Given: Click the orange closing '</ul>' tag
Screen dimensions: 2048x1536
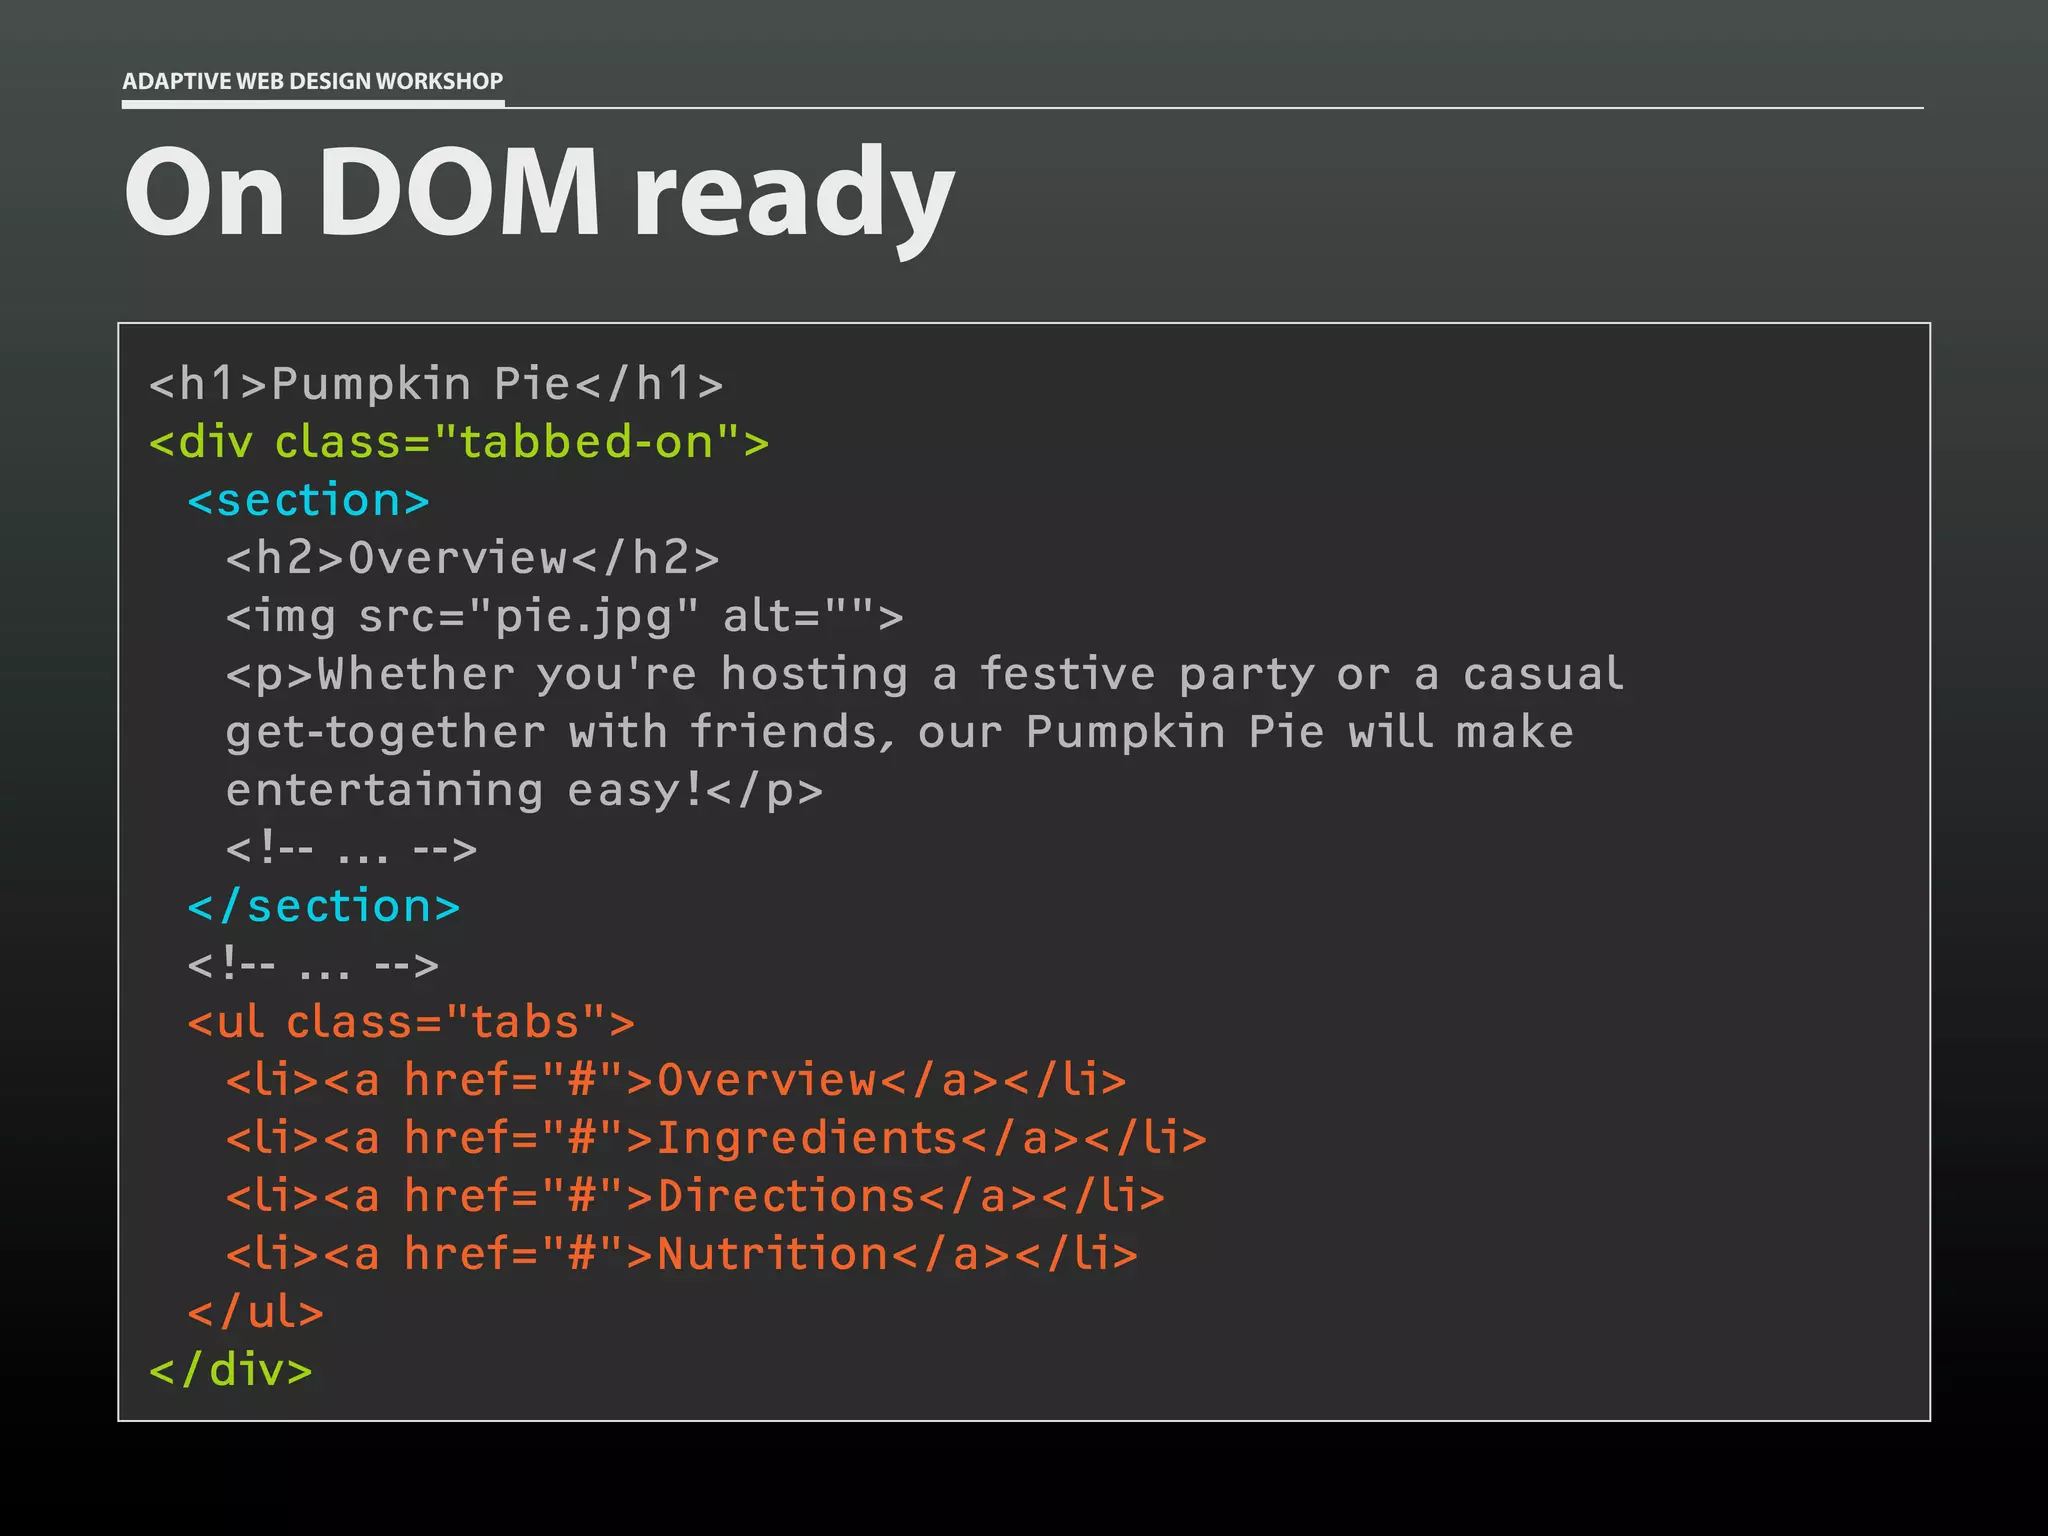Looking at the screenshot, I should 256,1312.
